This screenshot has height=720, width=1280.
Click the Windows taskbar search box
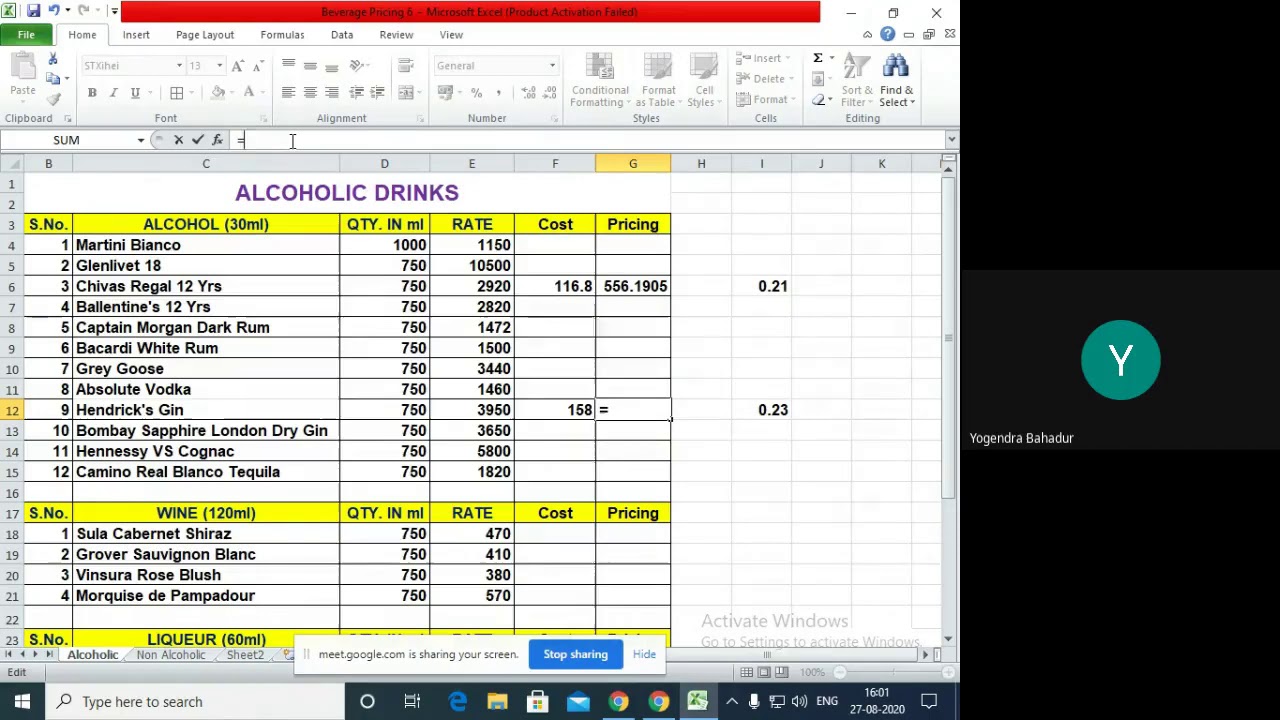pos(195,702)
